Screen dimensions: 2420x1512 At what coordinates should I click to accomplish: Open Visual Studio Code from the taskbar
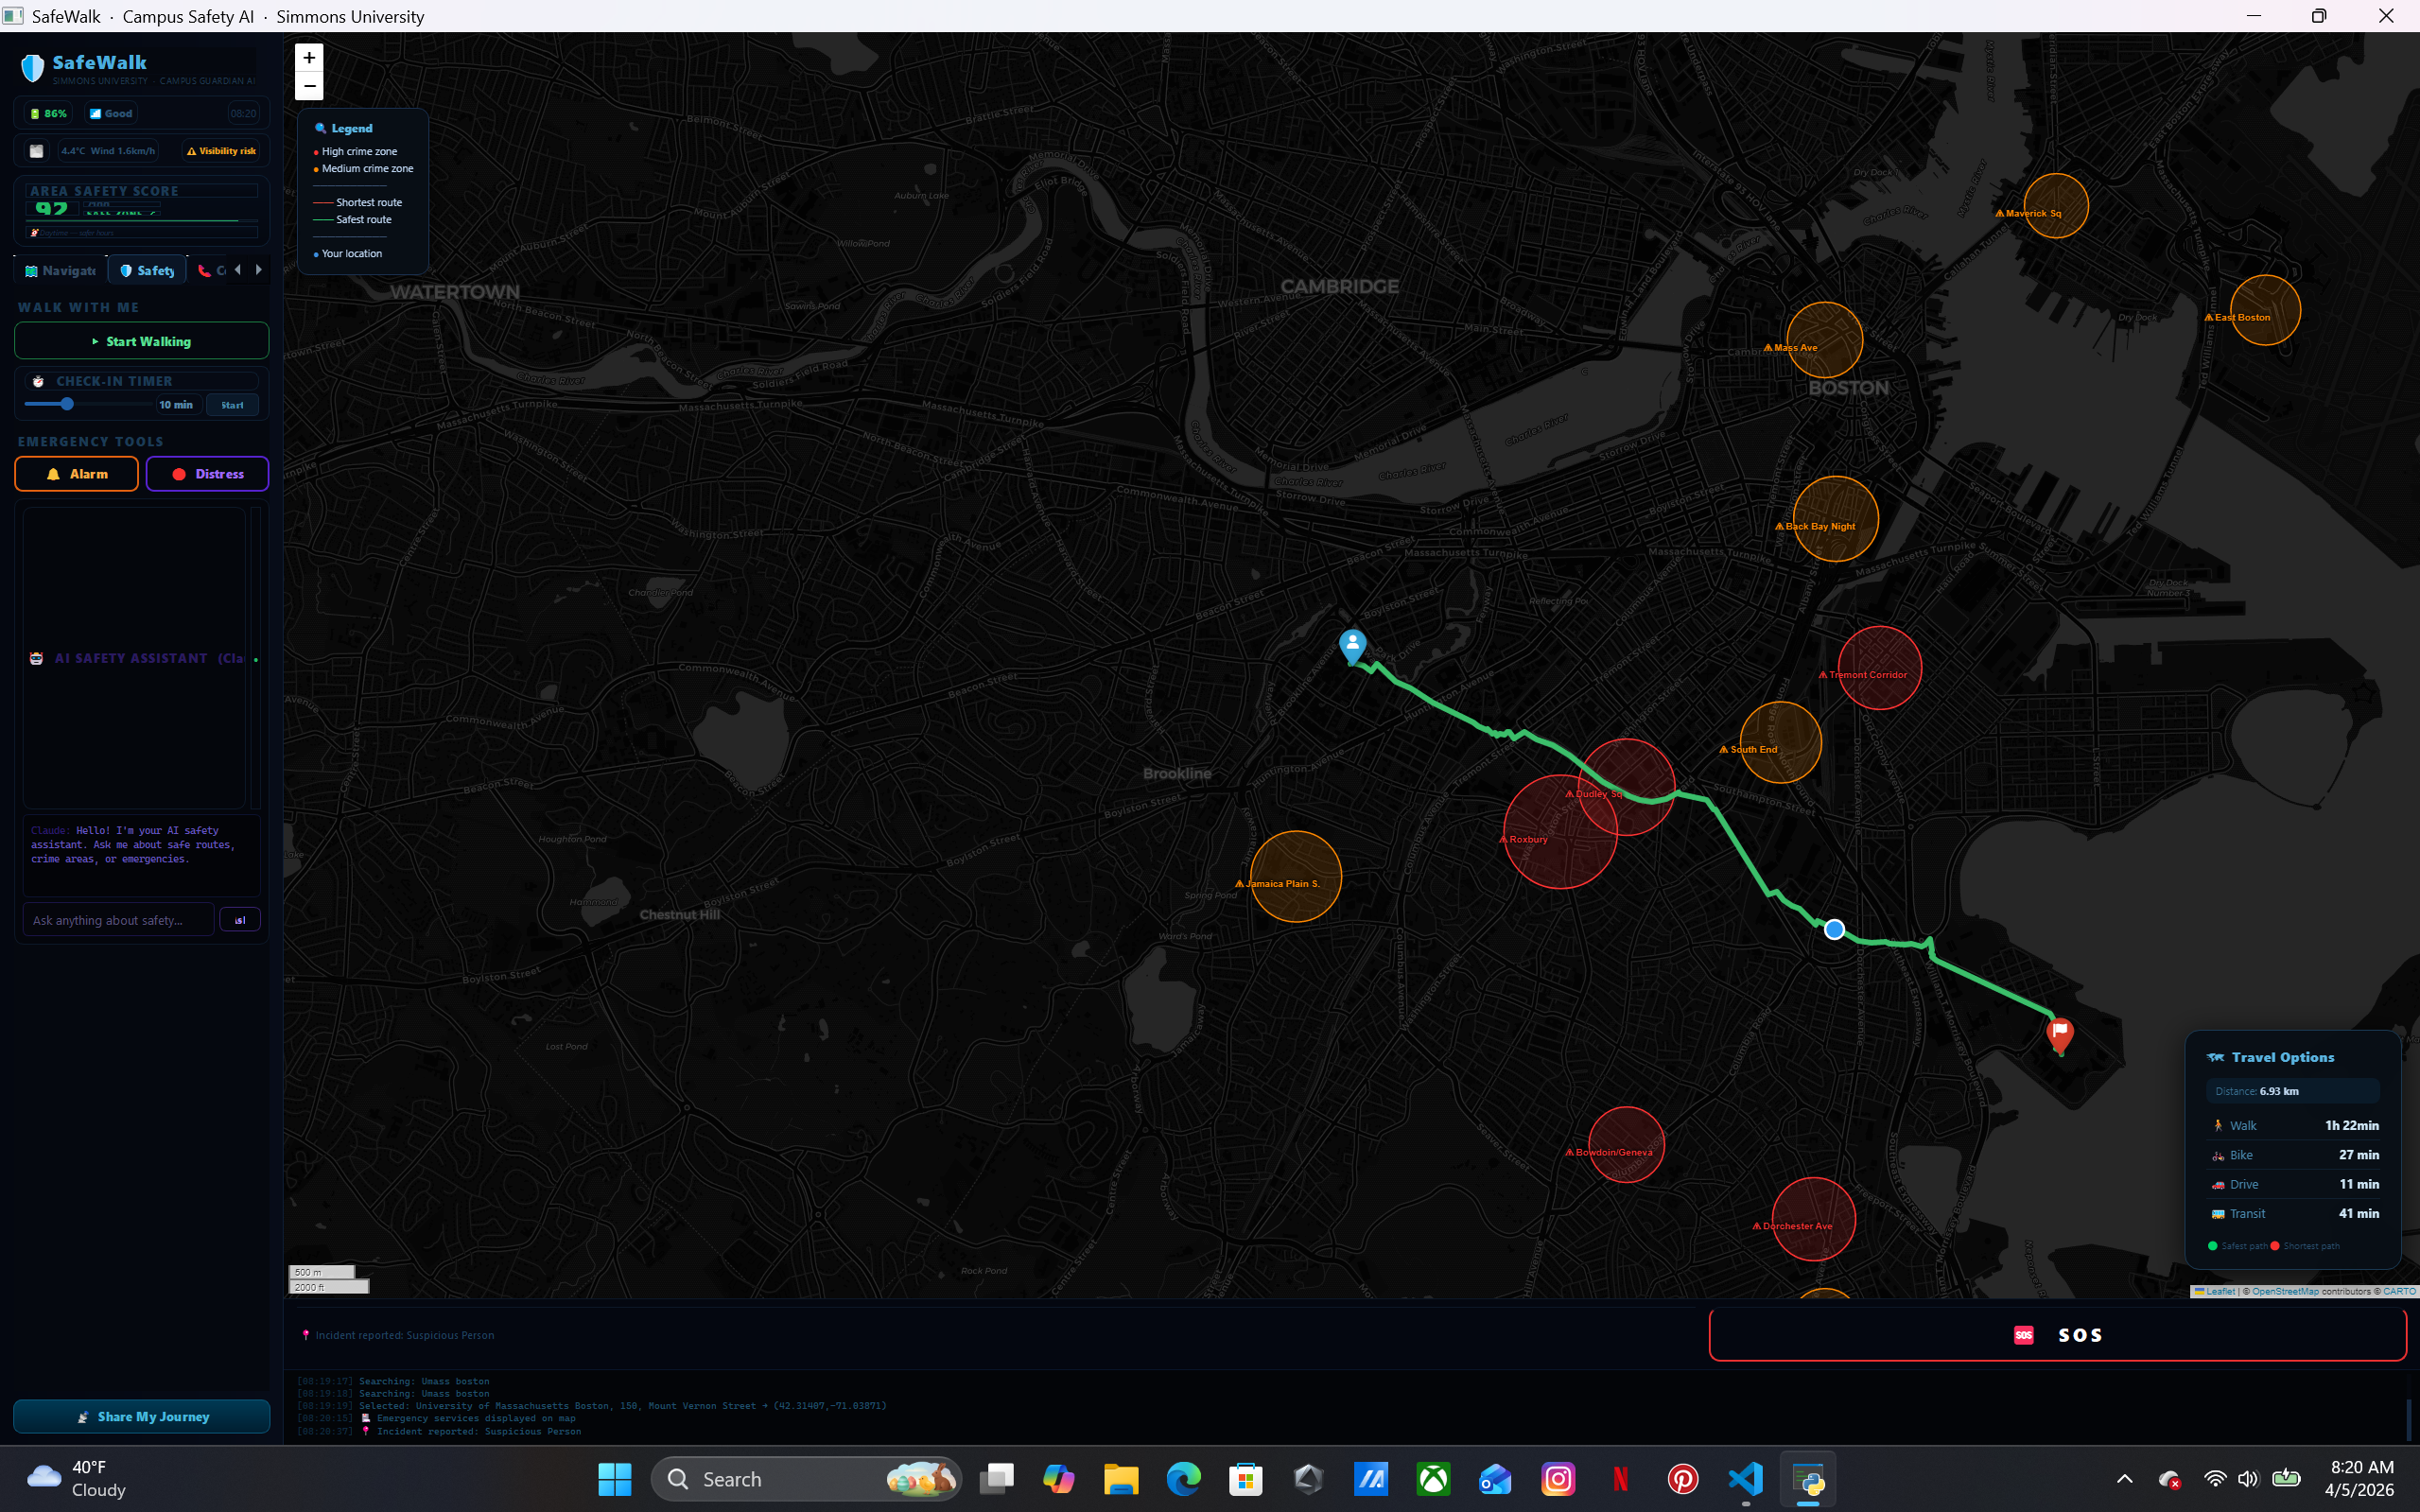point(1745,1479)
